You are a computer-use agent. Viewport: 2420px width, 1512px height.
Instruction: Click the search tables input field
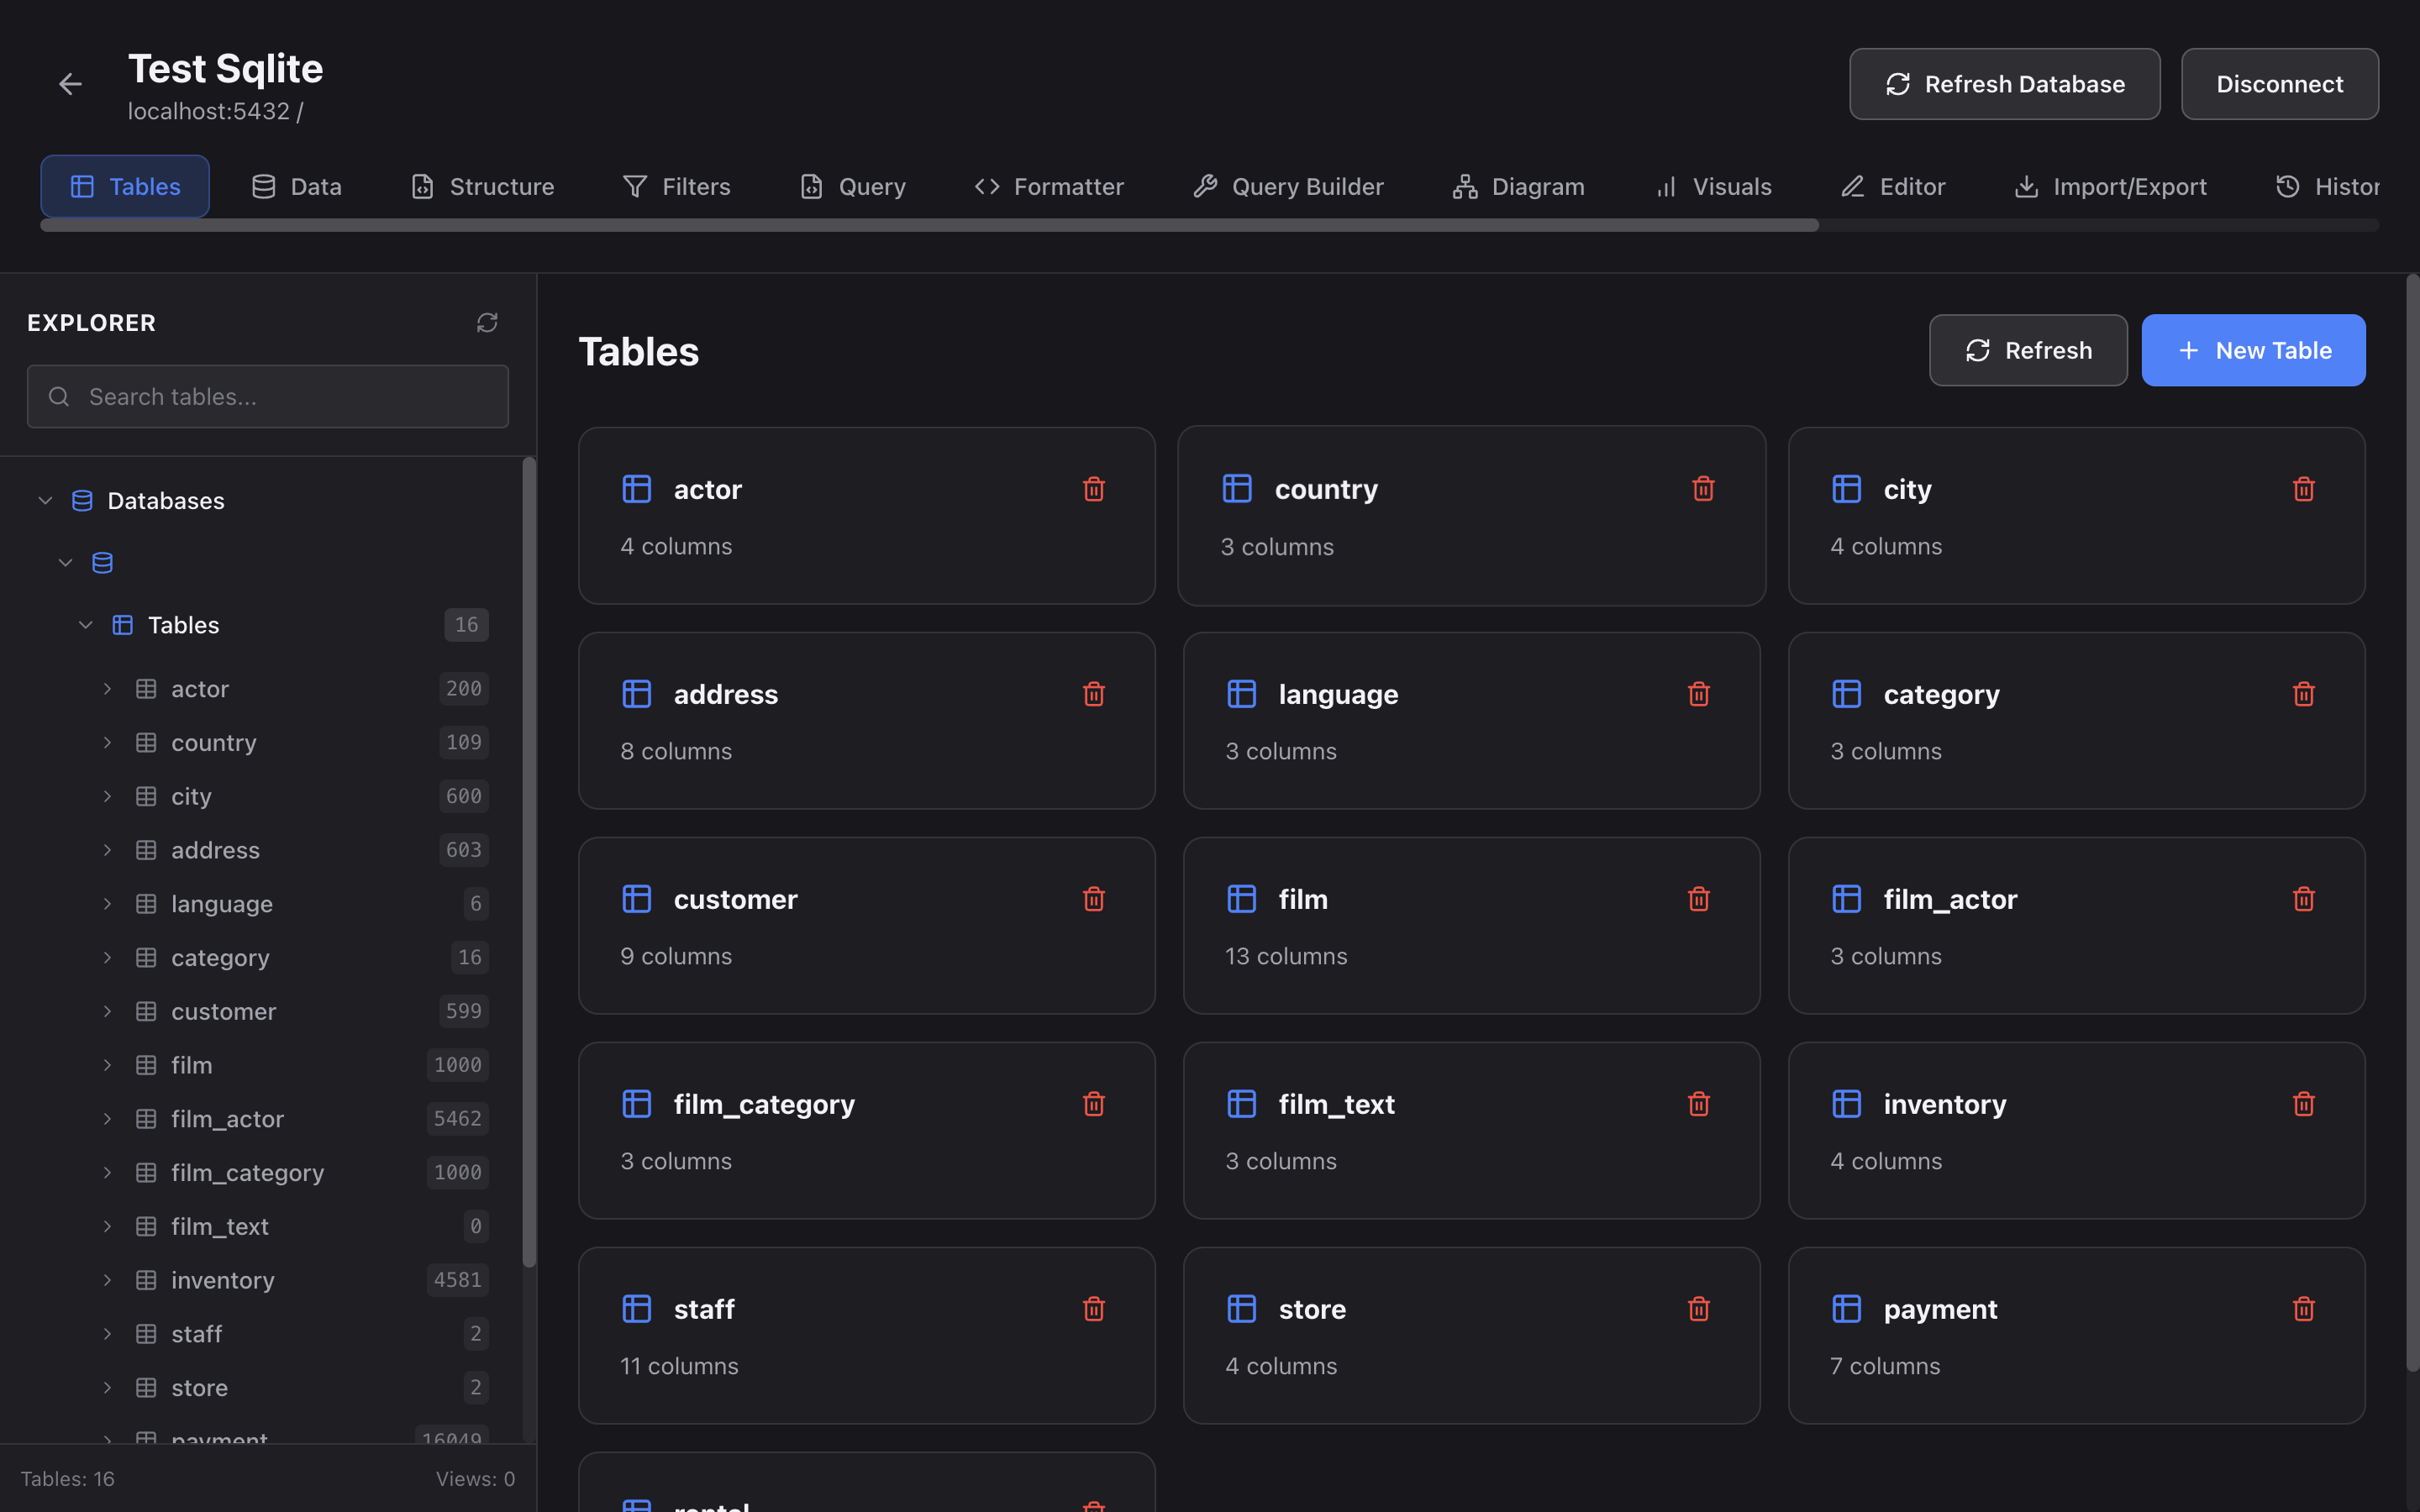pos(267,396)
